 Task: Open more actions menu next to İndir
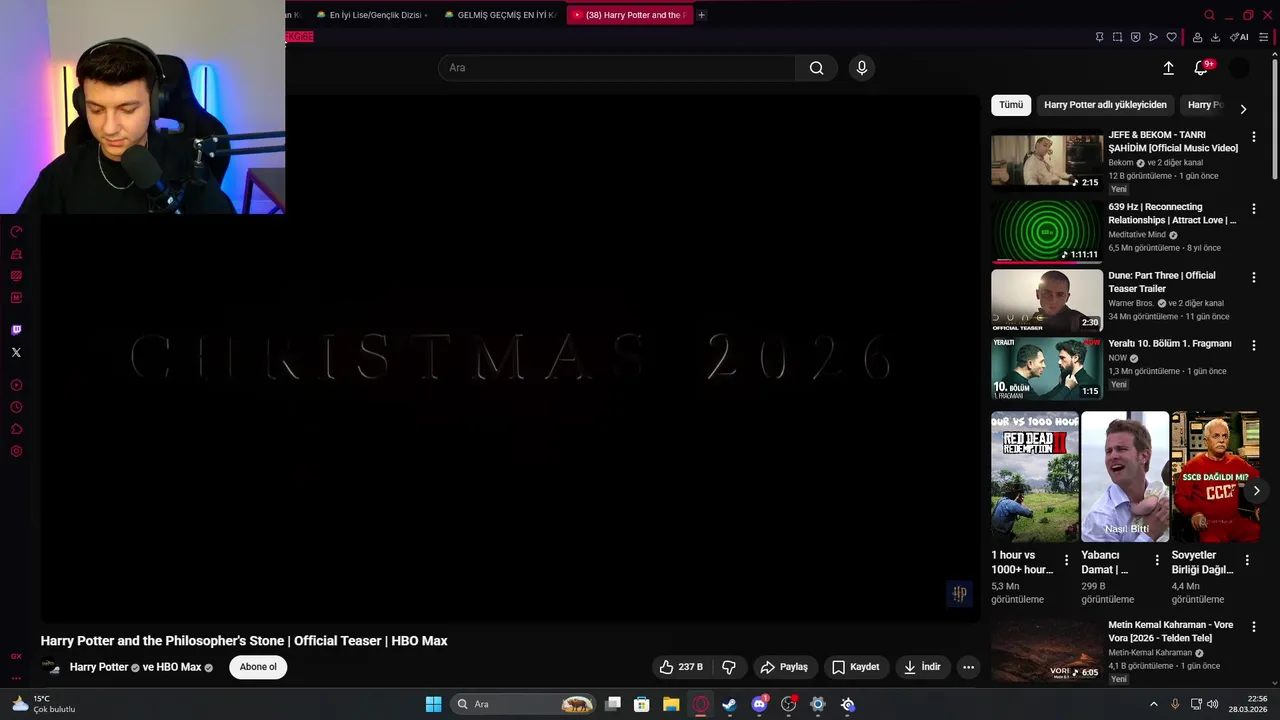coord(968,667)
